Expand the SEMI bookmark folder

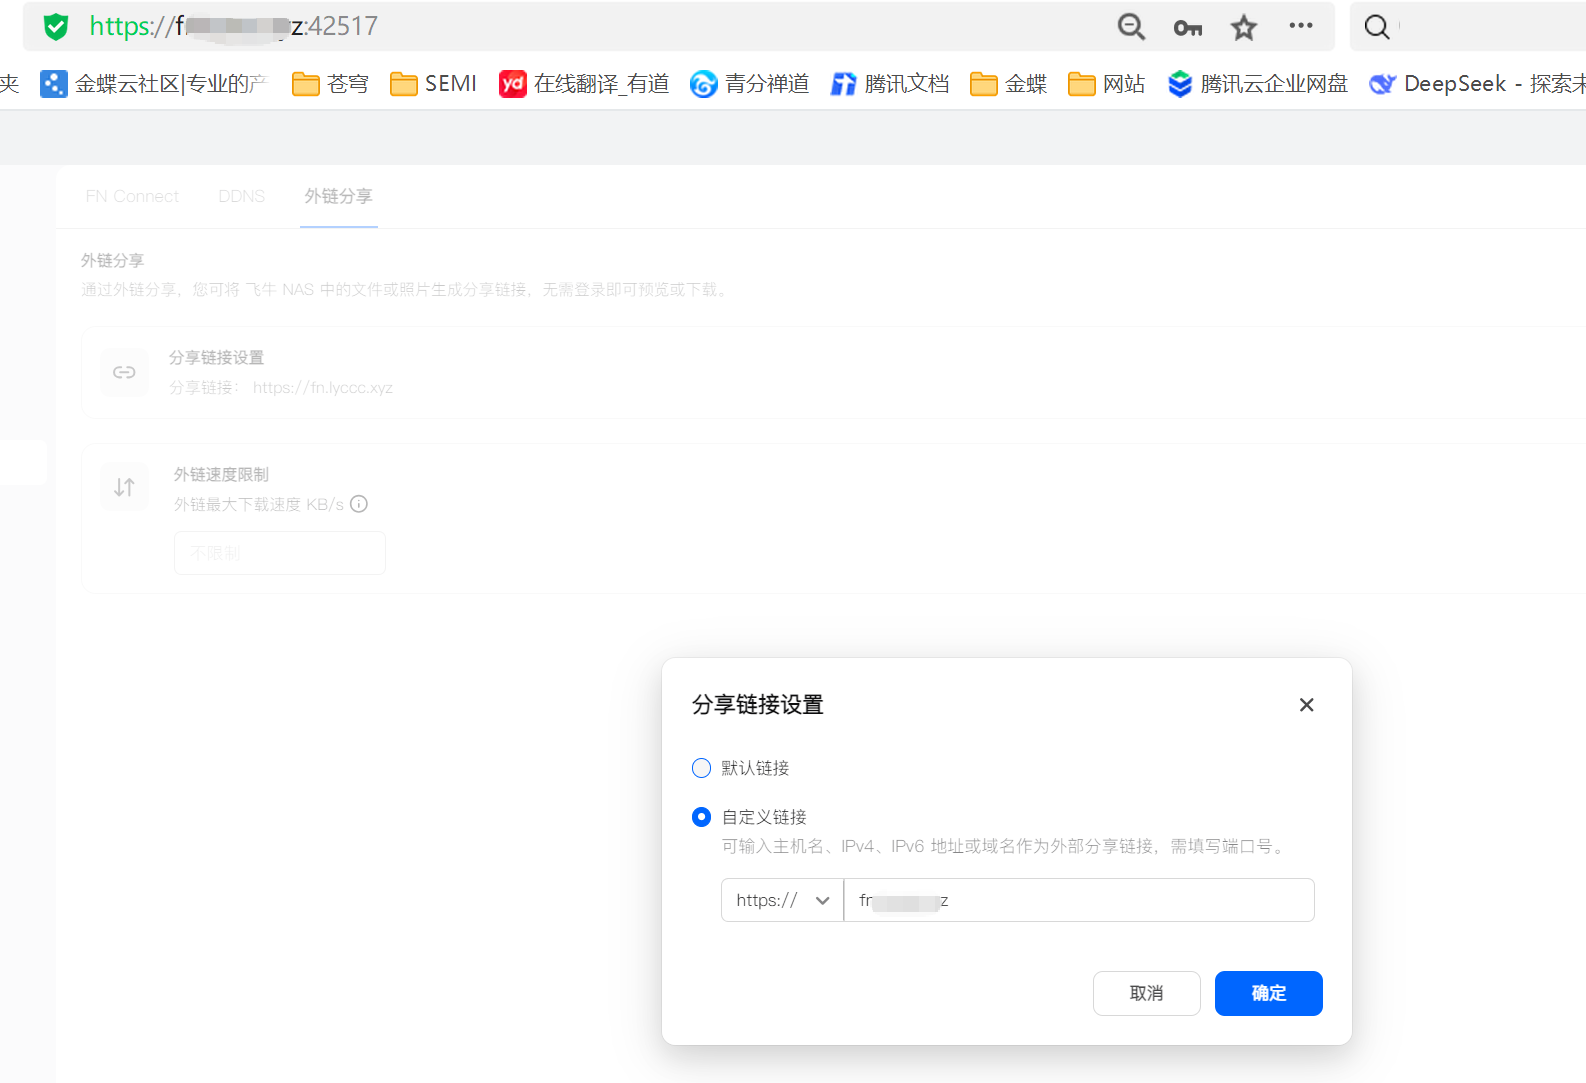click(433, 84)
